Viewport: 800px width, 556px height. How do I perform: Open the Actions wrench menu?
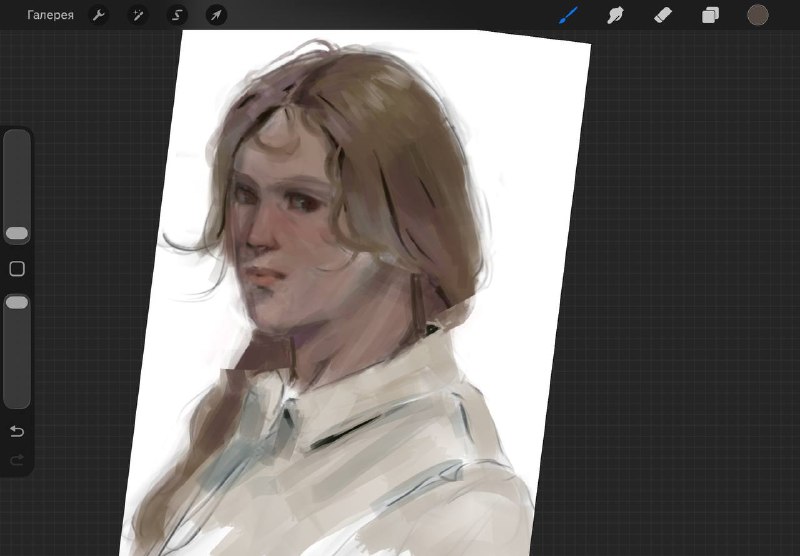[x=98, y=15]
